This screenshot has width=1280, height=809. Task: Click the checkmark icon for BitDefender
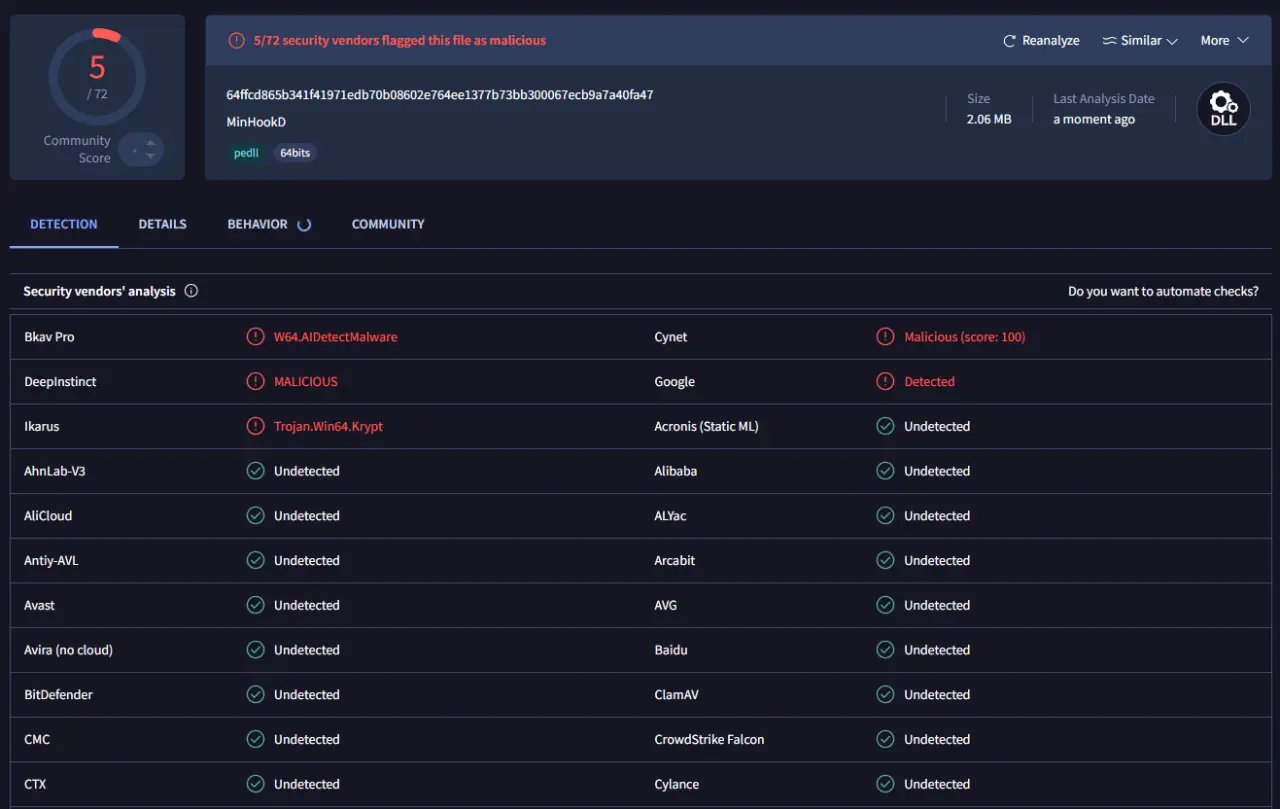(x=255, y=695)
